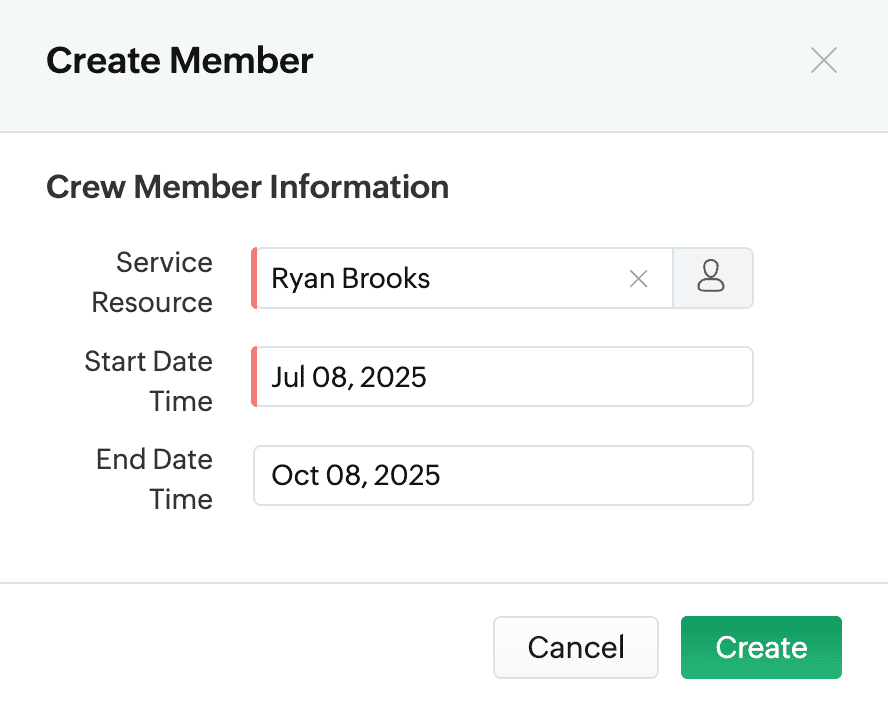The width and height of the screenshot is (888, 706).
Task: Click the Service Resource label
Action: pyautogui.click(x=152, y=282)
